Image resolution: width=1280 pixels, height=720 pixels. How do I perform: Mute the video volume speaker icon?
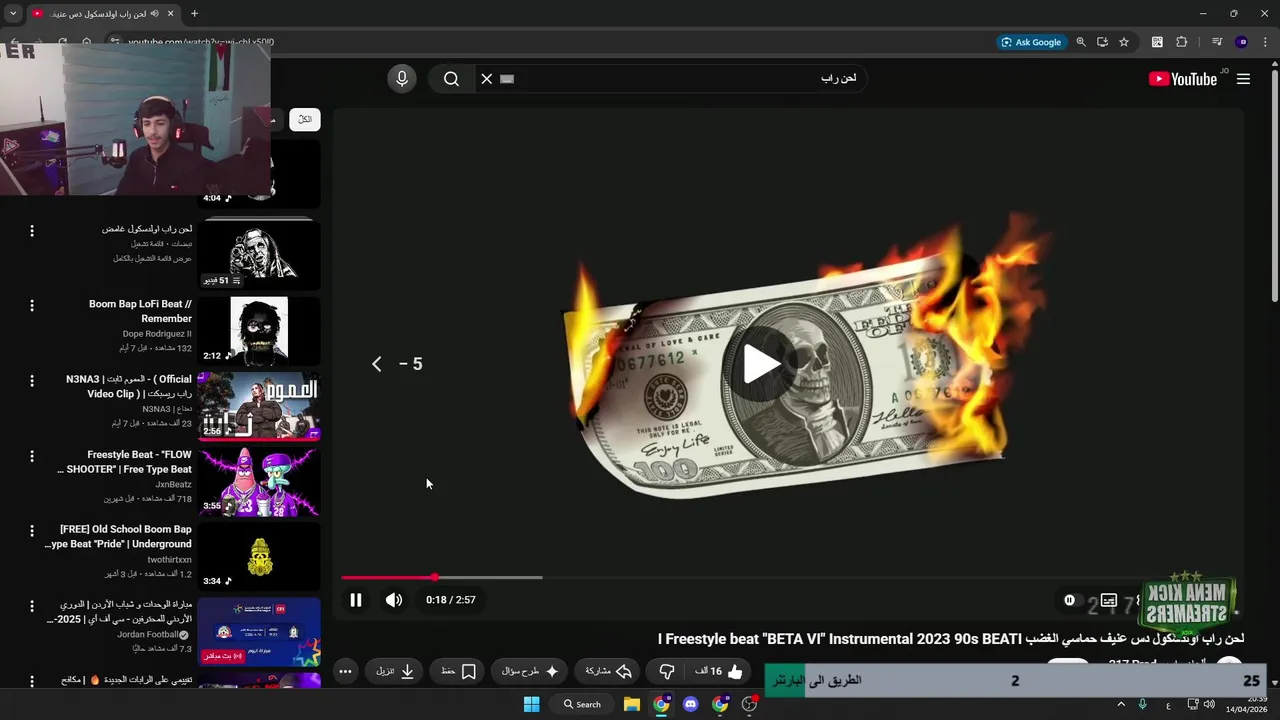[394, 600]
